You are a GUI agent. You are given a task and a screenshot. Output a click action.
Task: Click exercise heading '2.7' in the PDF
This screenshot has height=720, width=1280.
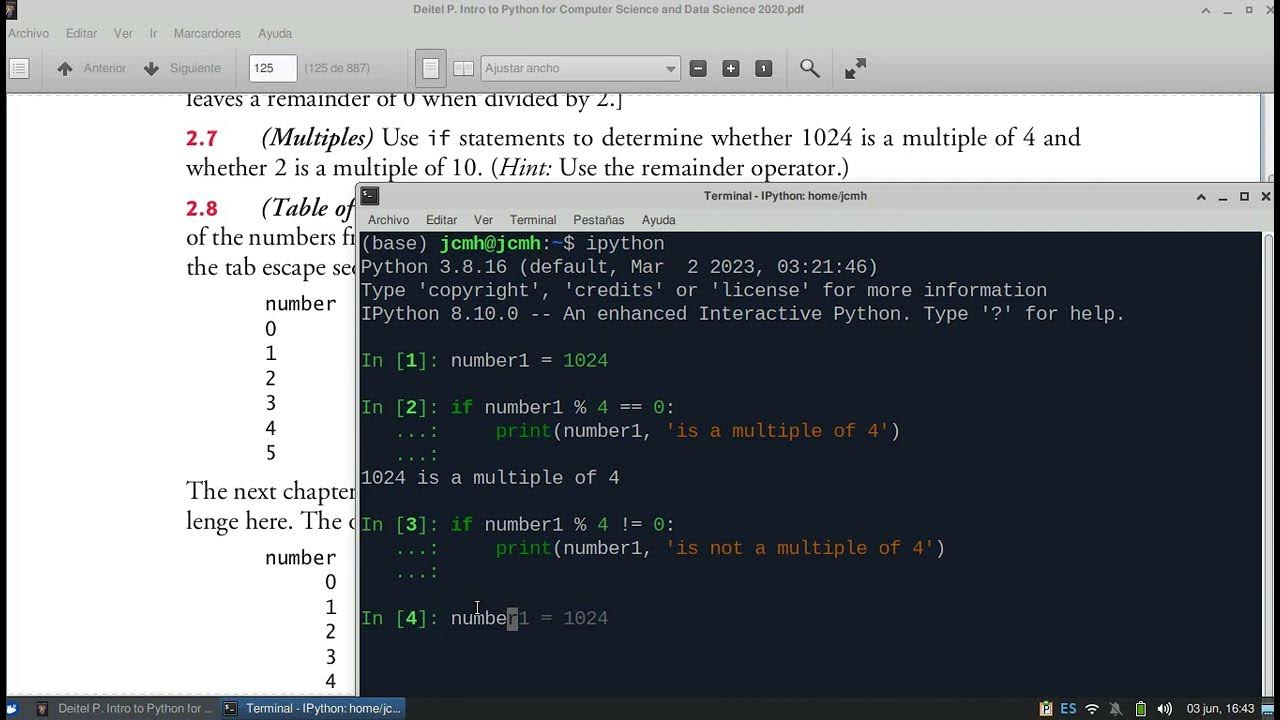click(x=201, y=138)
